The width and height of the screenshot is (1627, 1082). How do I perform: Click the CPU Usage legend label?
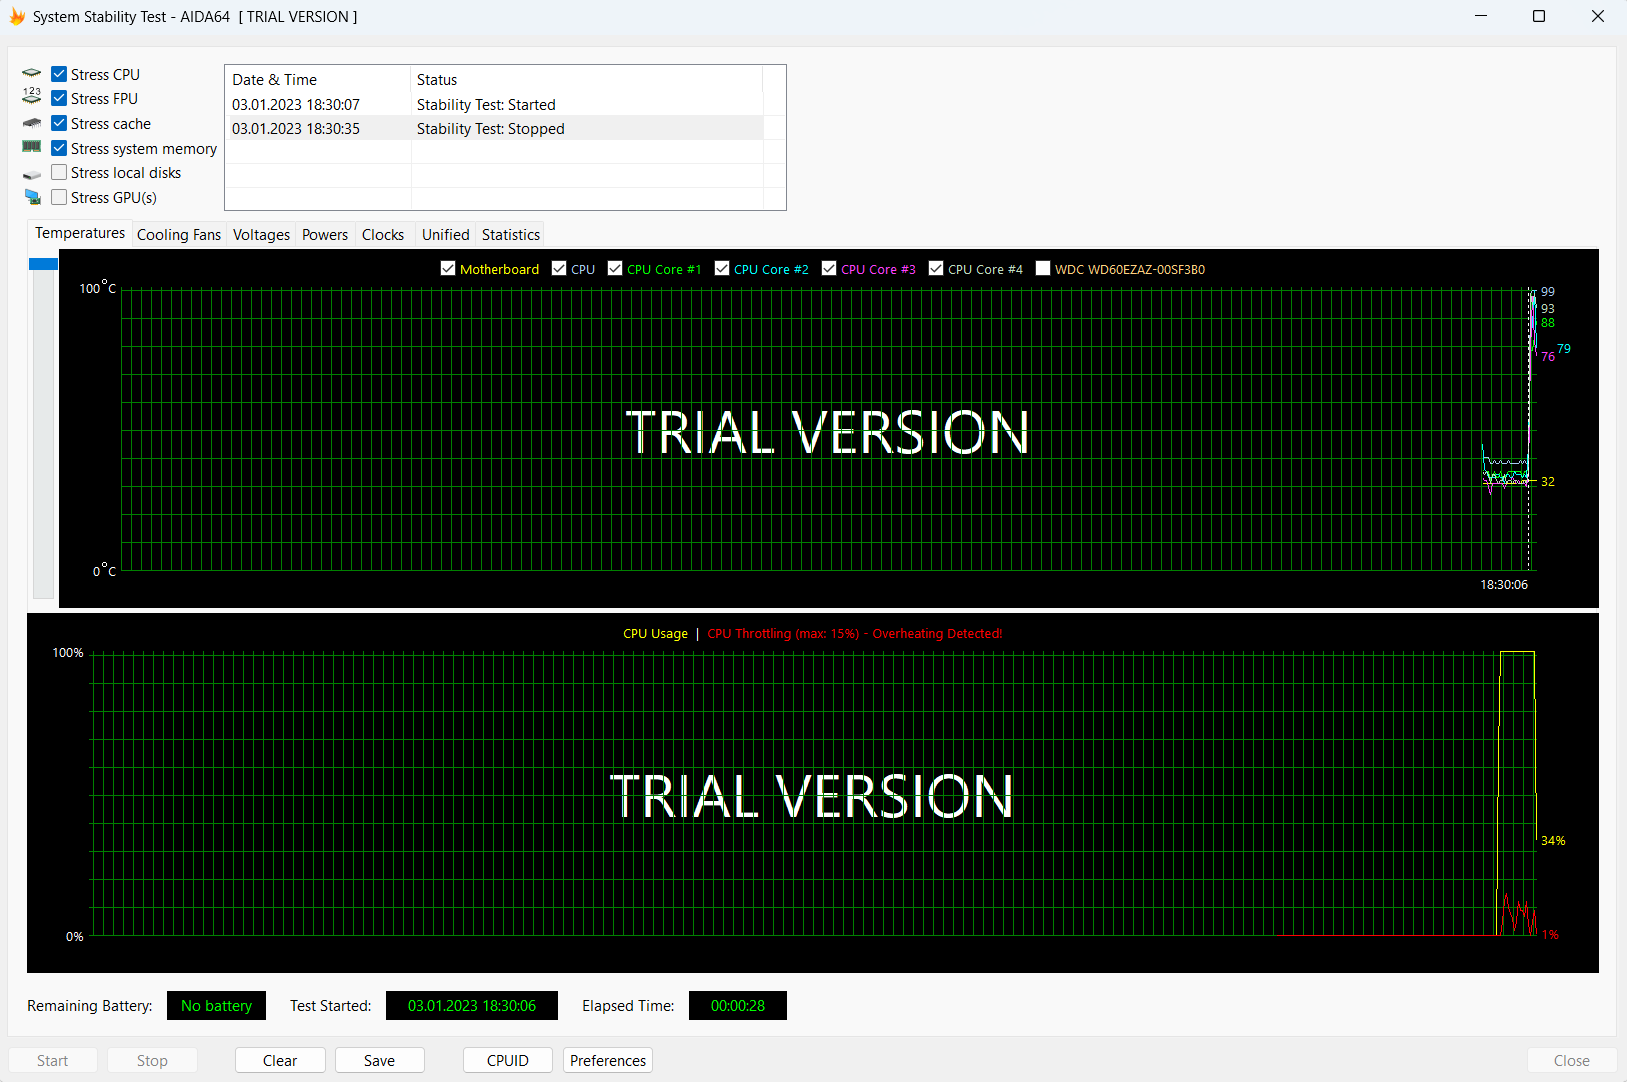(655, 633)
